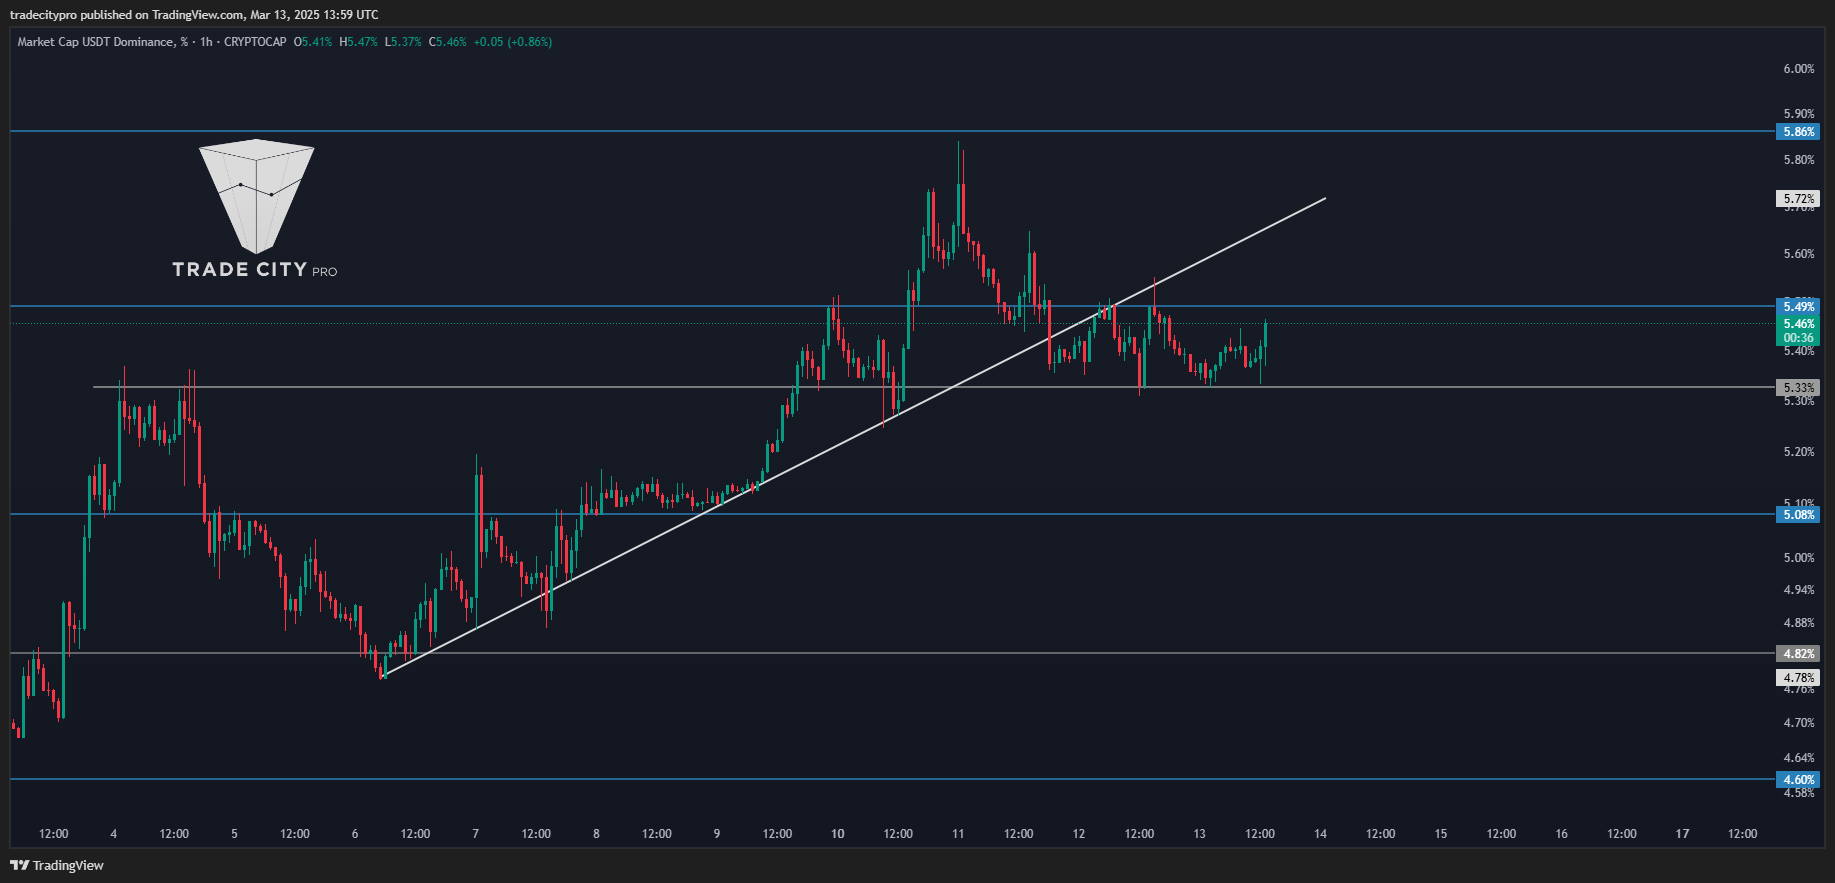Click the TradingView logo at bottom left
Screen dimensions: 1835x883
coord(57,865)
